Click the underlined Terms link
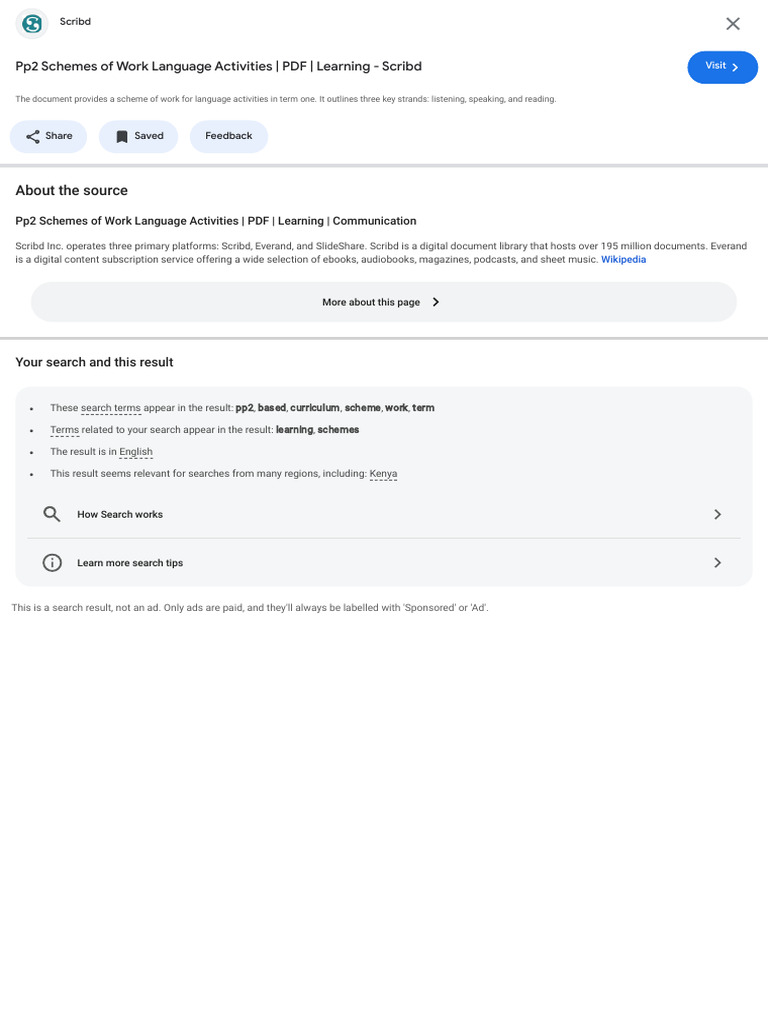This screenshot has height=1024, width=768. coord(64,430)
